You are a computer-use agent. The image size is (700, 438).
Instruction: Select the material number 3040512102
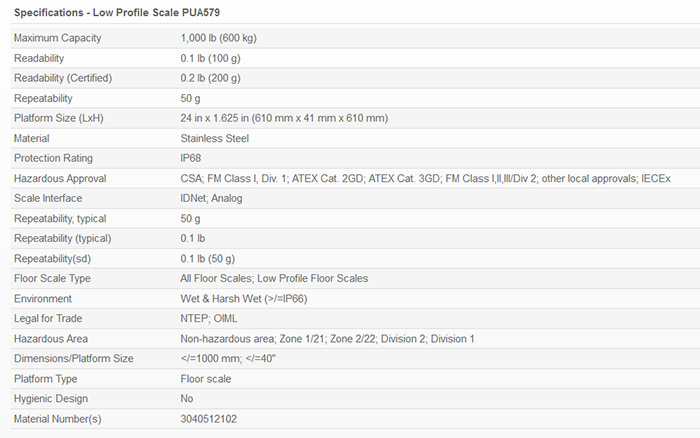[209, 418]
